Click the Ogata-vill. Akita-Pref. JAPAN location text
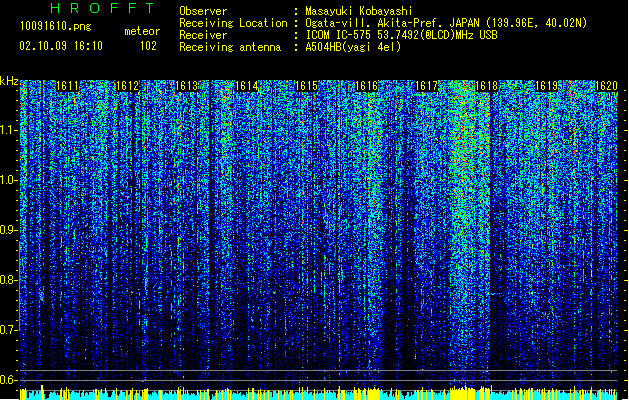The width and height of the screenshot is (629, 400). click(x=446, y=23)
